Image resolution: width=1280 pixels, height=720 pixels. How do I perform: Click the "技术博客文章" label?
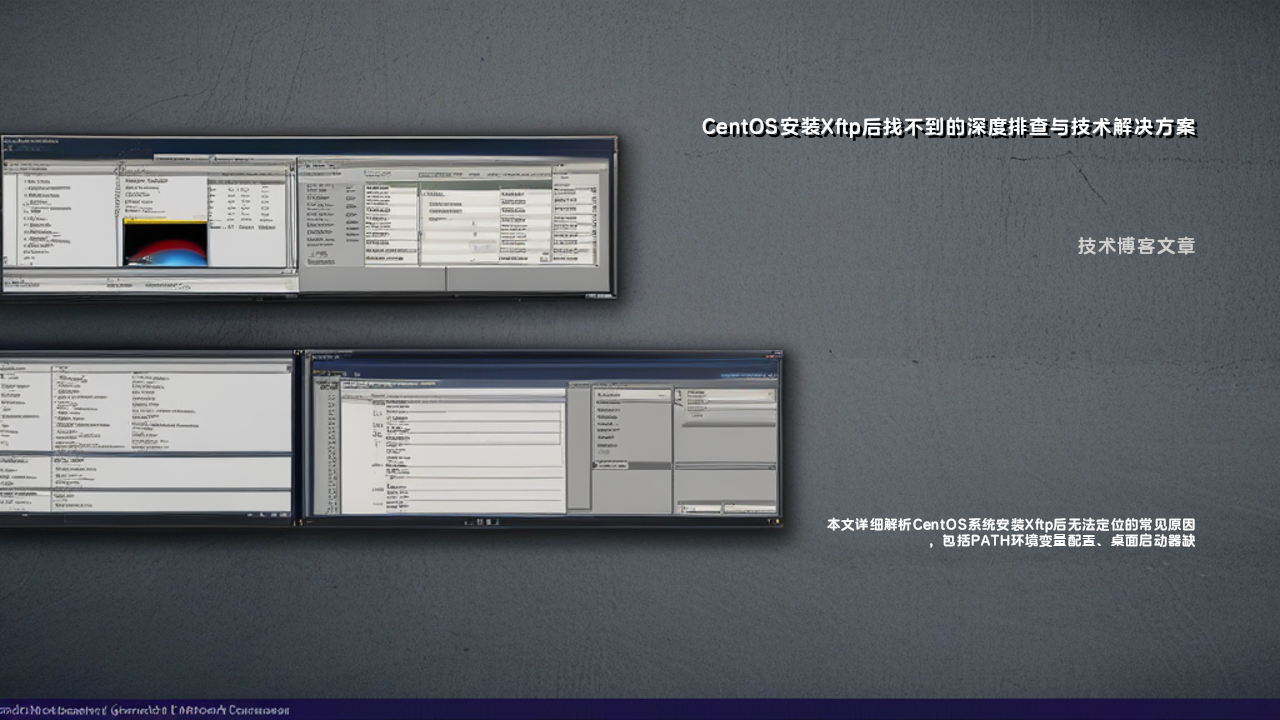[1137, 246]
